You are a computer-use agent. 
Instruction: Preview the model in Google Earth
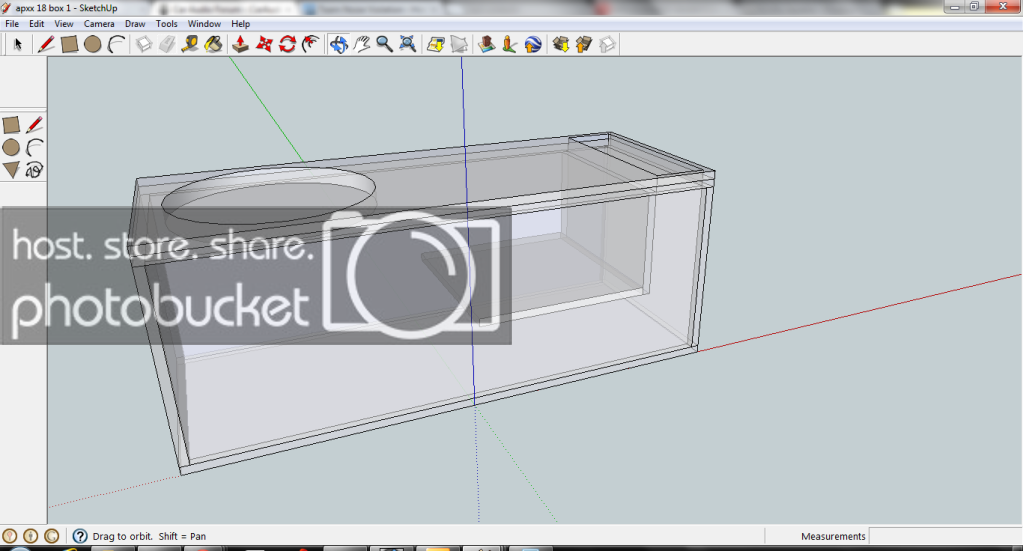point(532,44)
